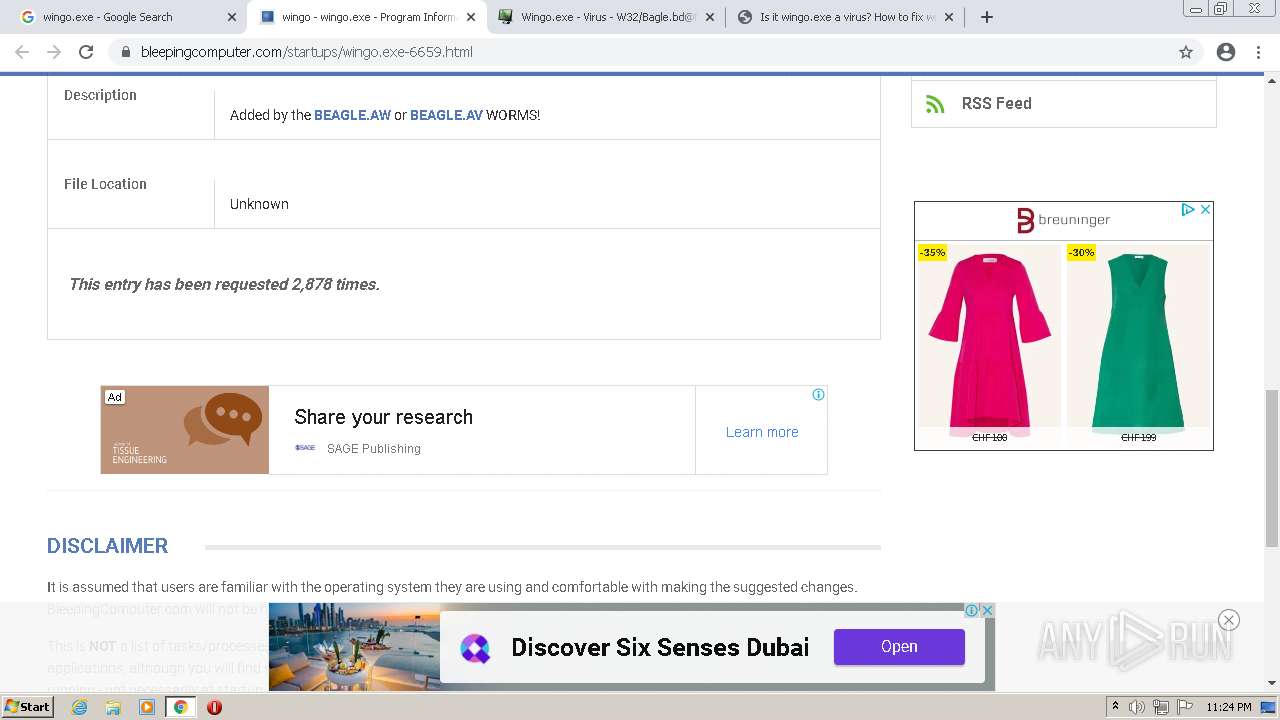Click the 11:24 PM taskbar clock

click(x=1229, y=707)
